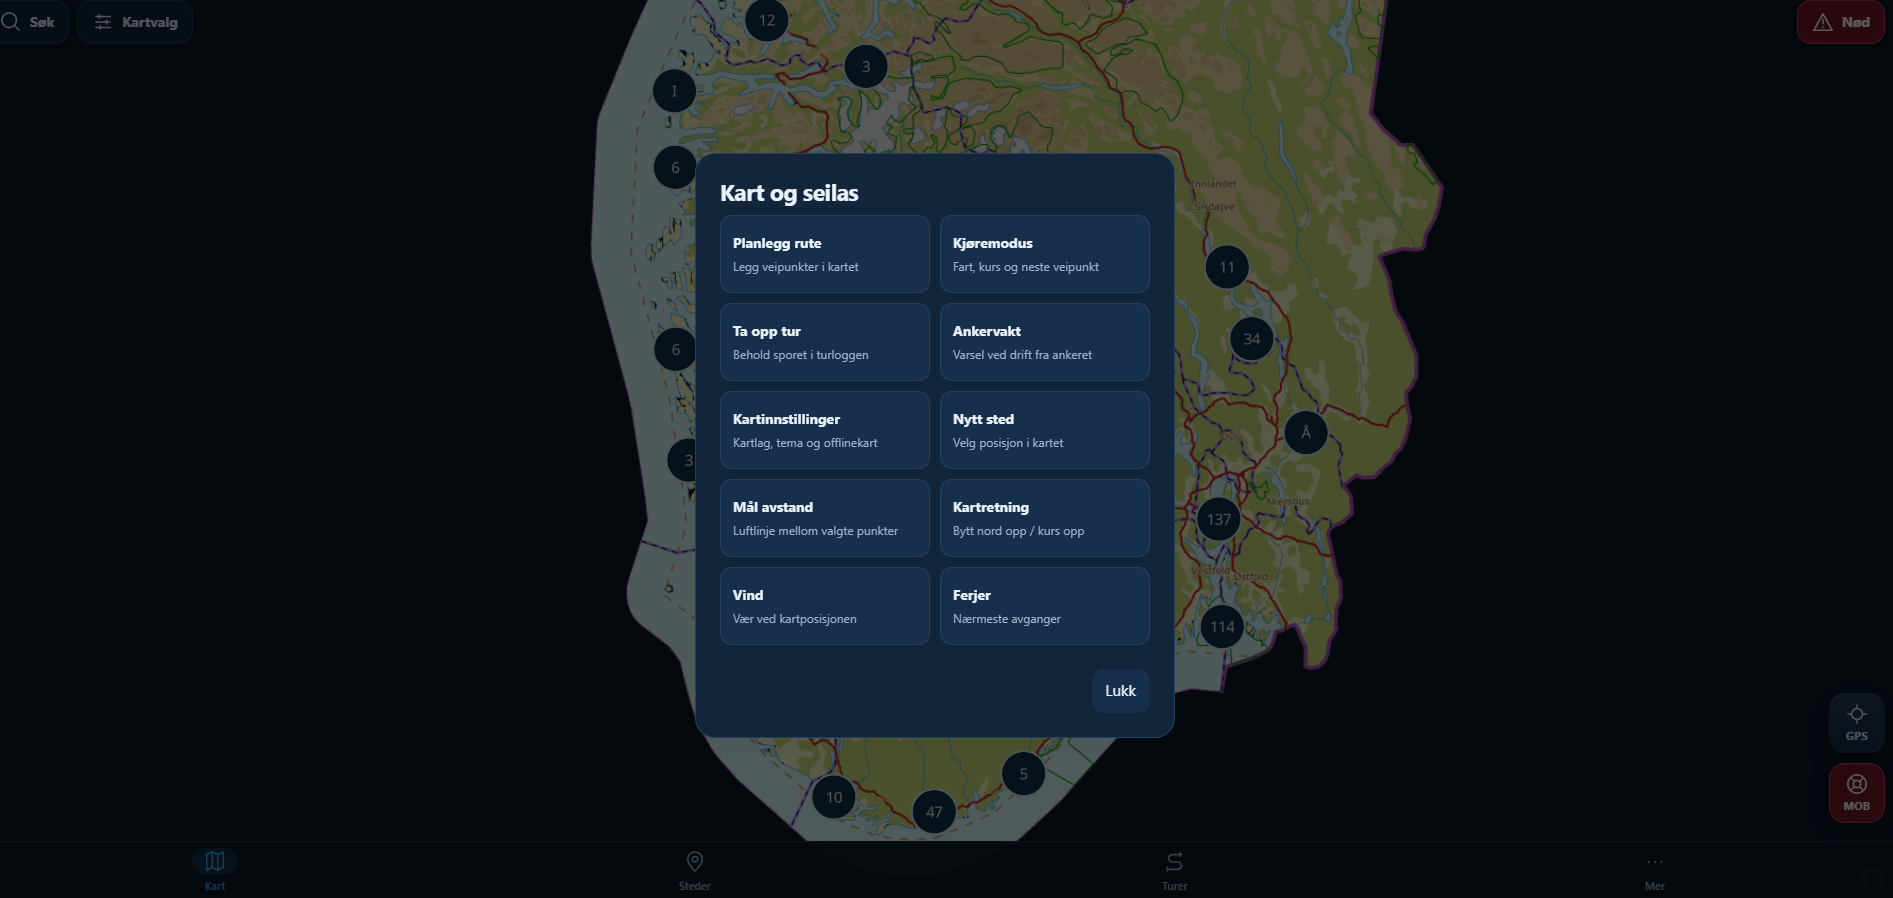Open the map cluster marker 34
The height and width of the screenshot is (898, 1893).
(1252, 339)
